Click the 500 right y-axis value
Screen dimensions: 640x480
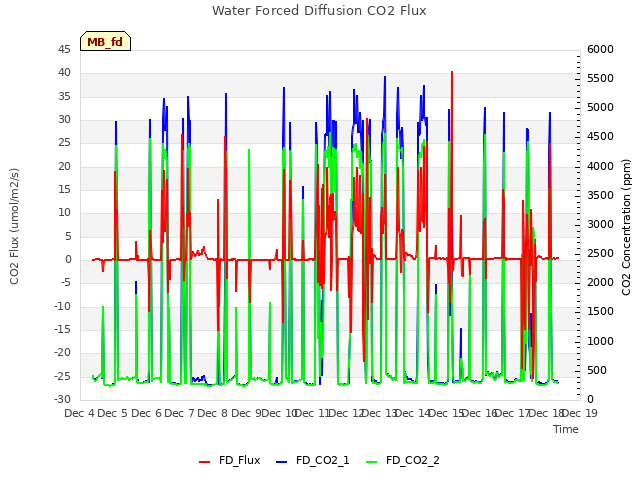597,370
